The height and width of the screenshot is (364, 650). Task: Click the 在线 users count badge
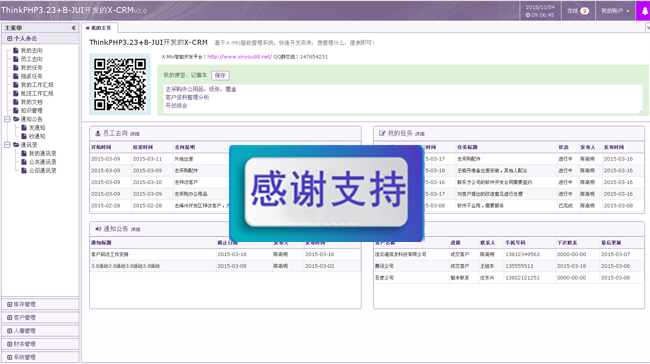point(585,11)
